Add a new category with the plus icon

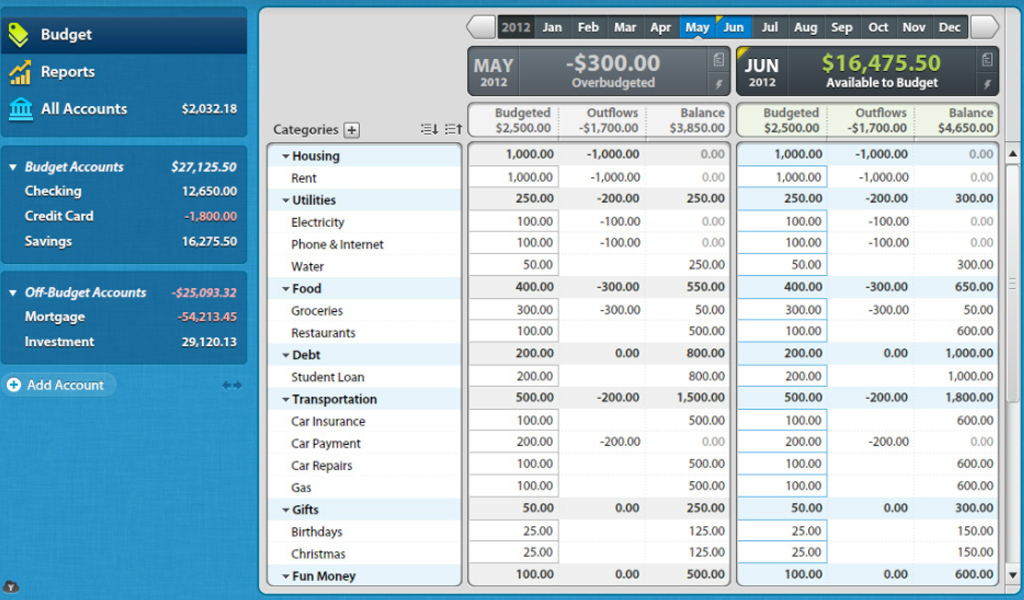point(351,130)
